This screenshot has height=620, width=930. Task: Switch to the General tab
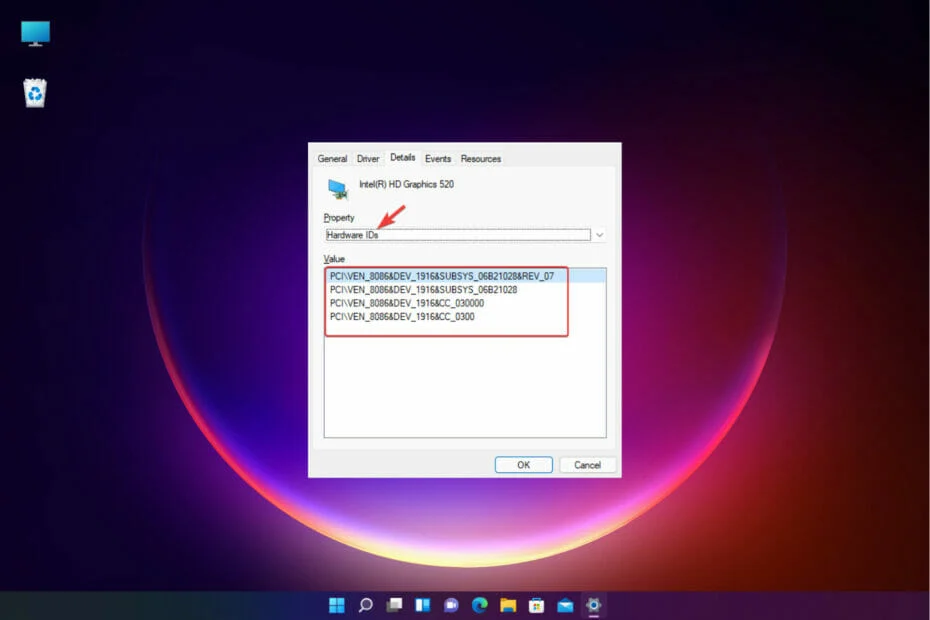[x=332, y=158]
